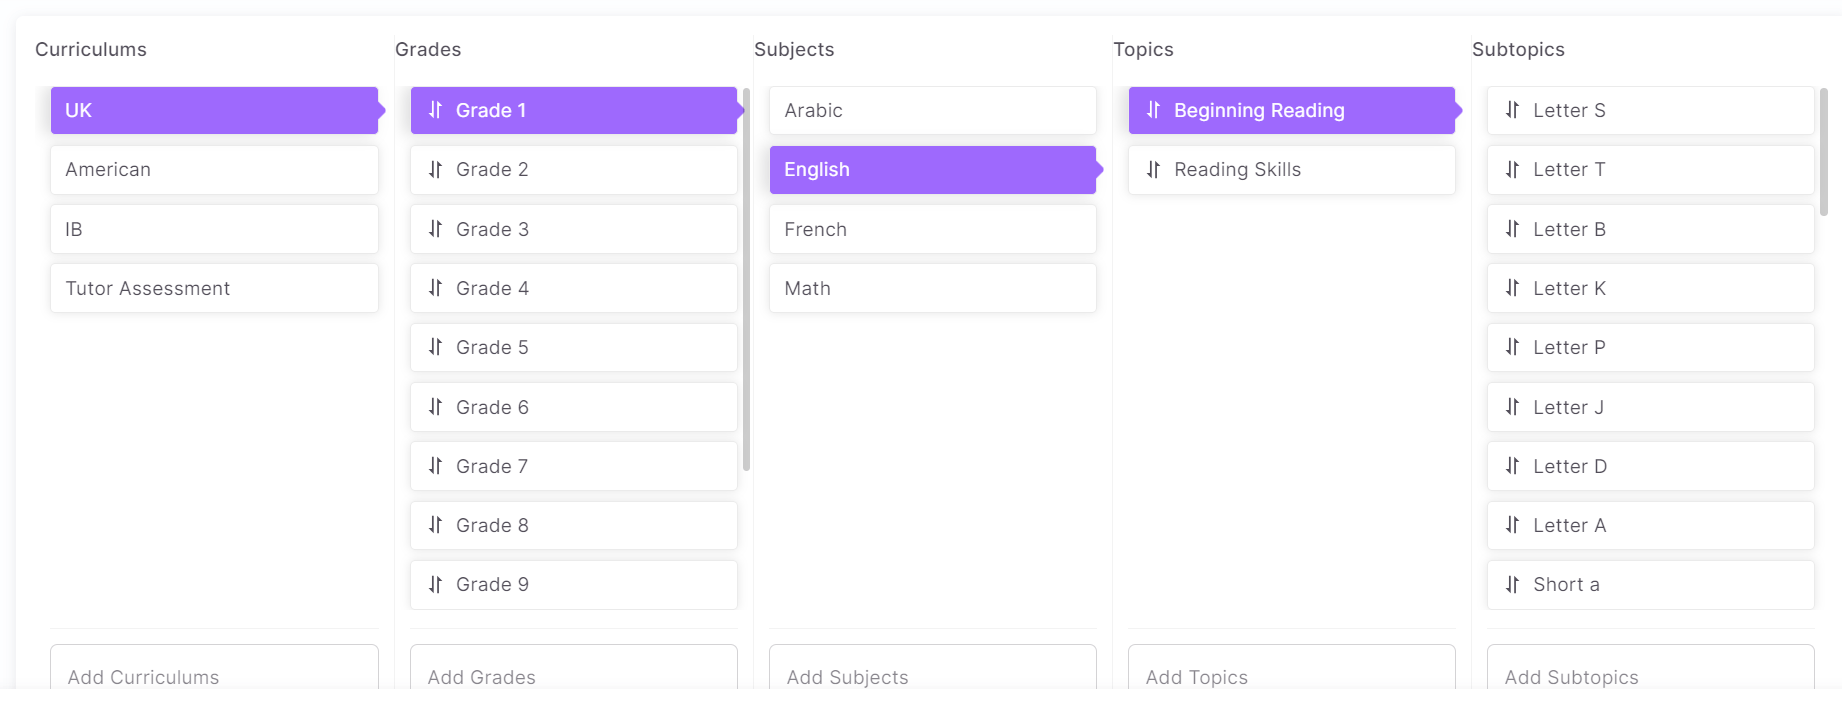Click the reorder icon beside Grade 9
Viewport: 1842px width, 710px height.
[x=435, y=584]
